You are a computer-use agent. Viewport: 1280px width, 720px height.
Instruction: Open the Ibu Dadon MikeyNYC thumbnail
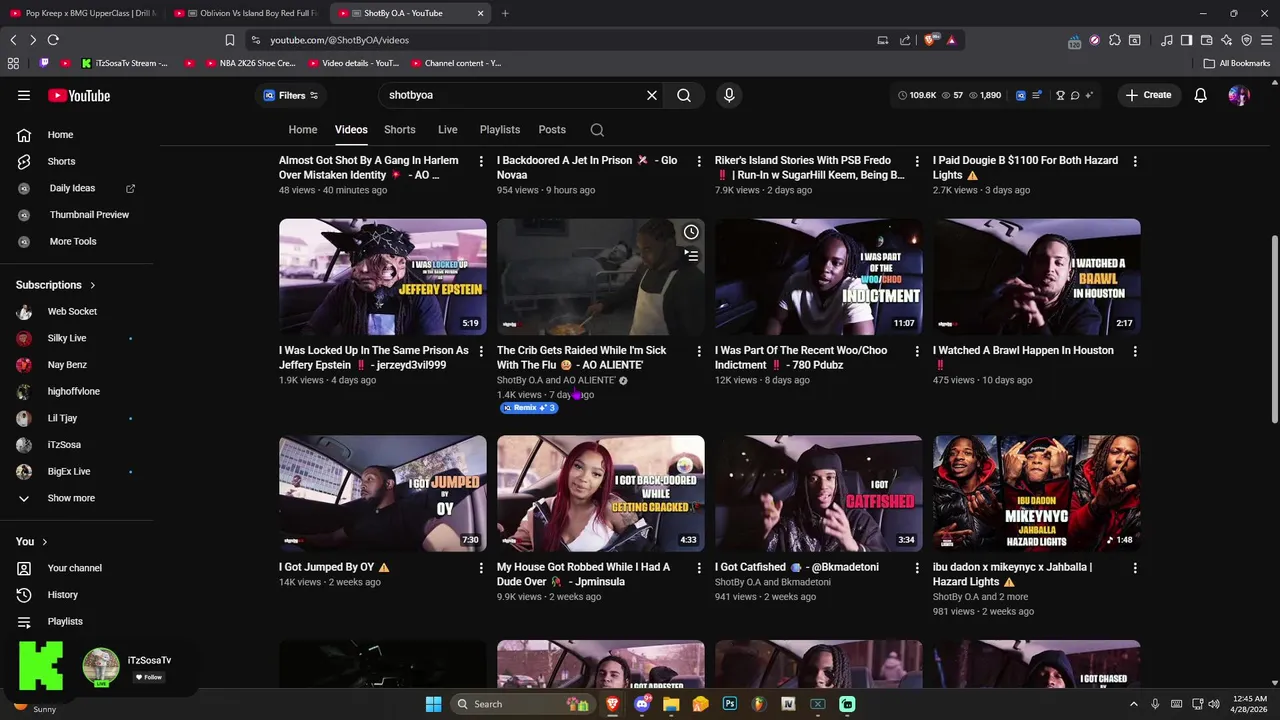1037,493
